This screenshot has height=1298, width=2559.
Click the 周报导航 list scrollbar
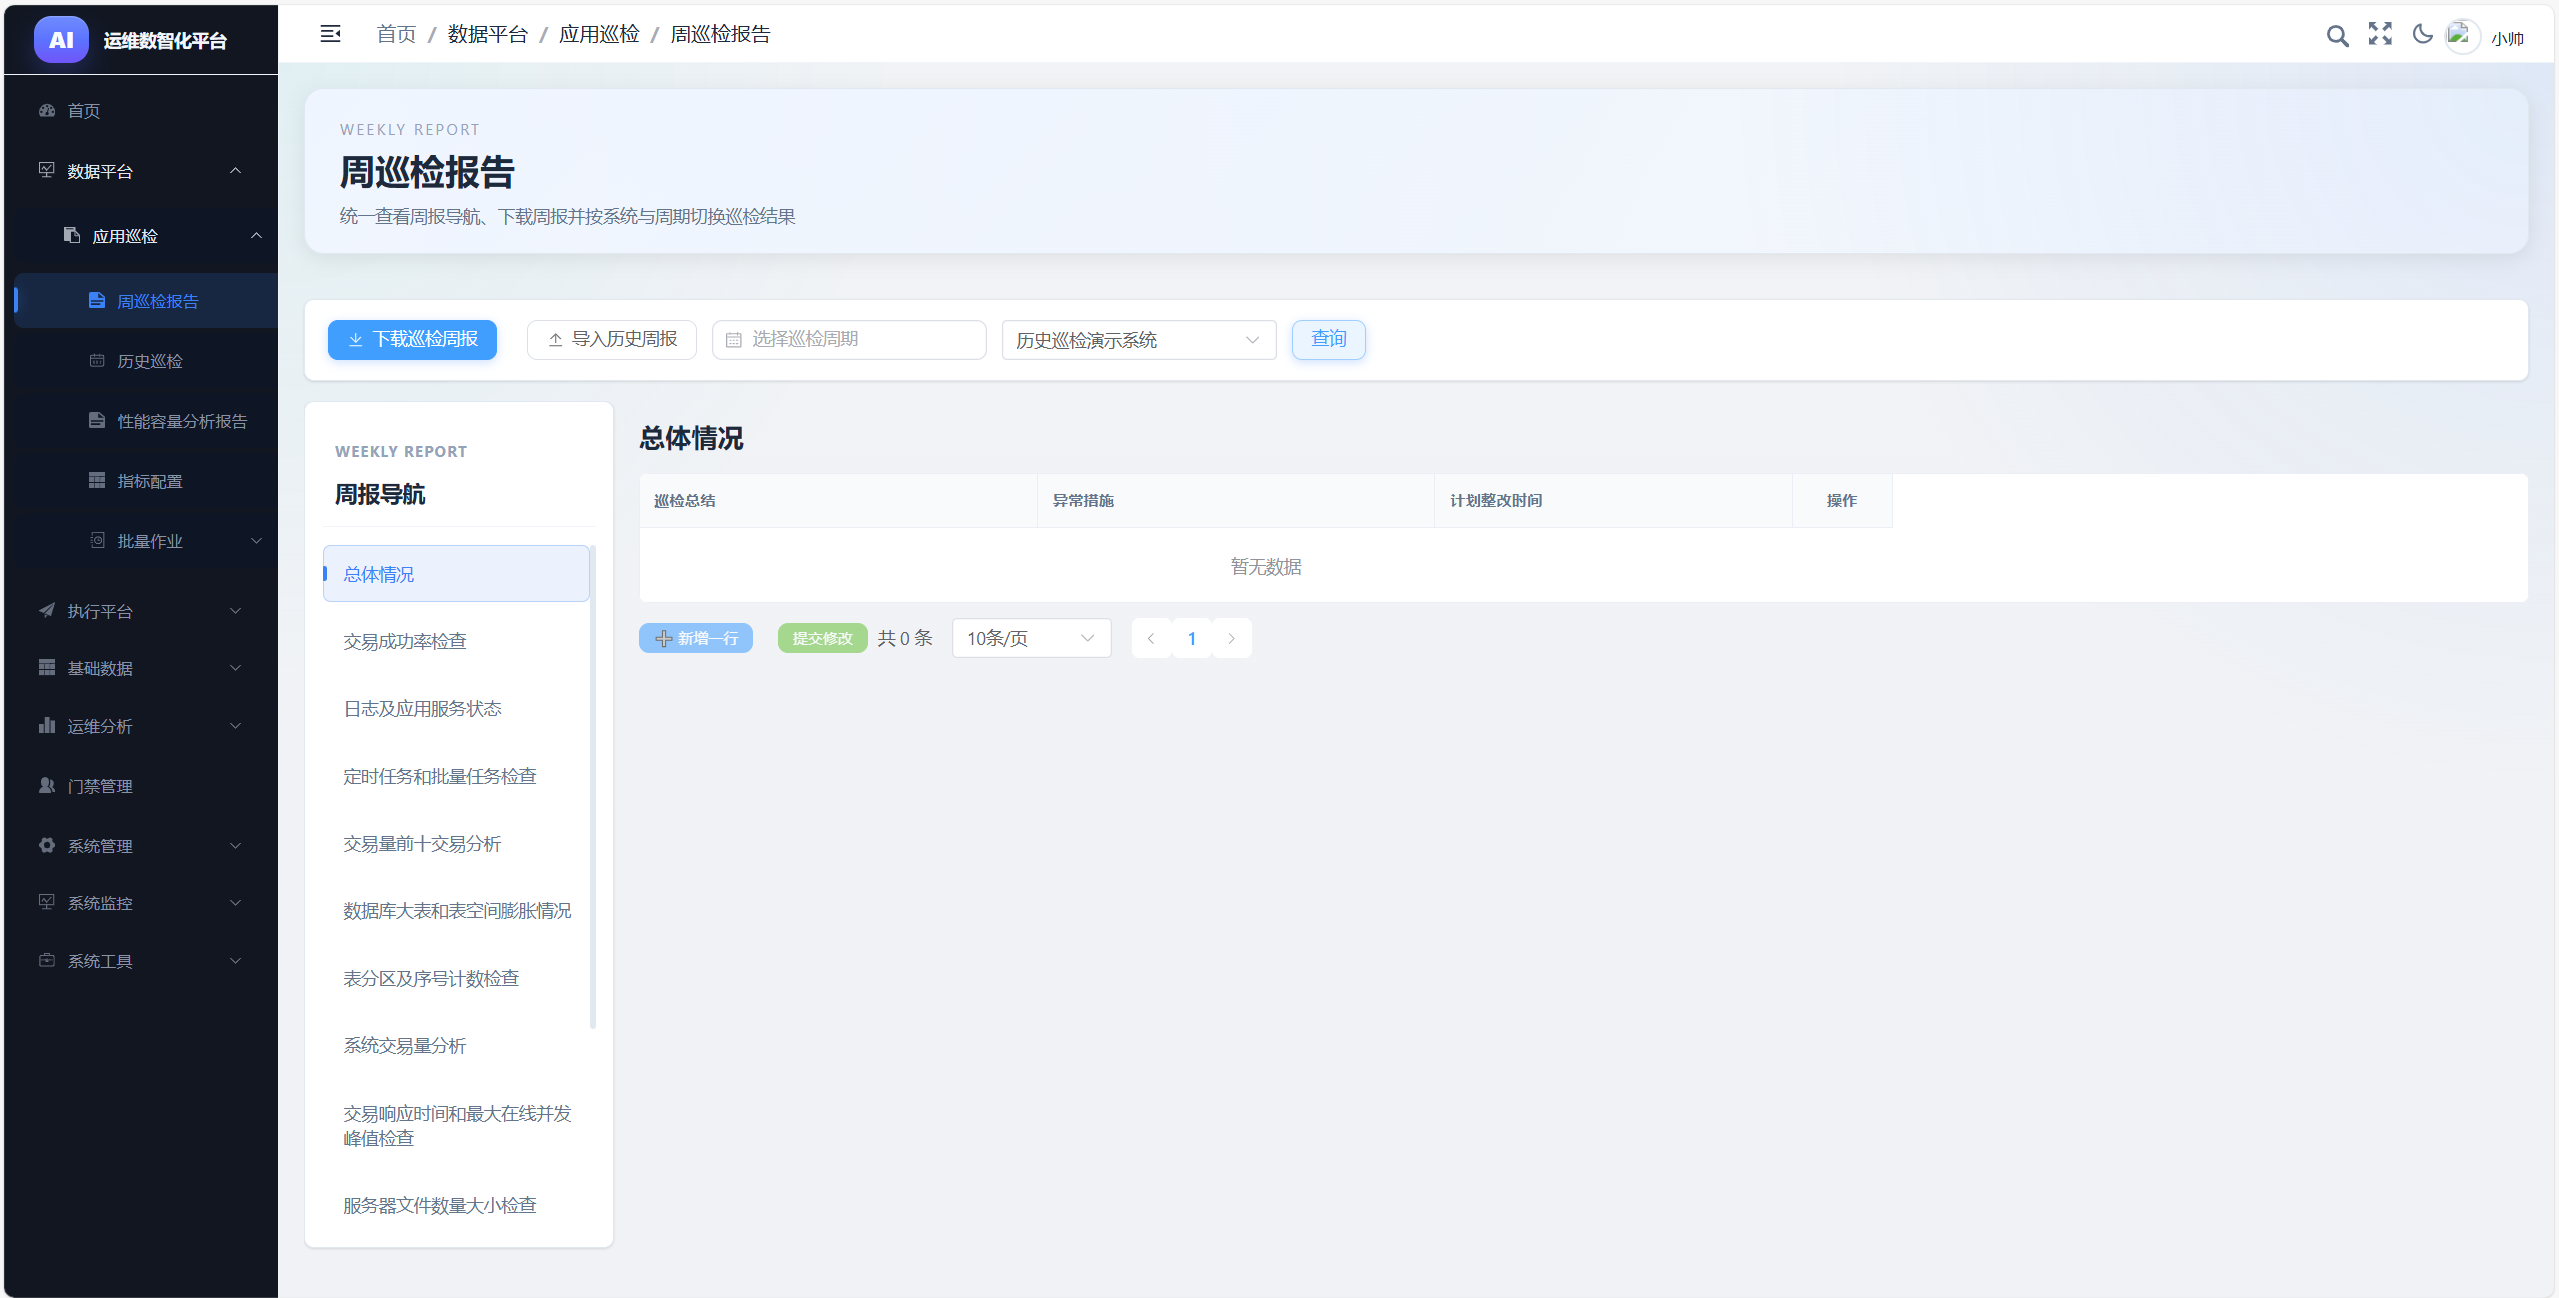tap(593, 786)
